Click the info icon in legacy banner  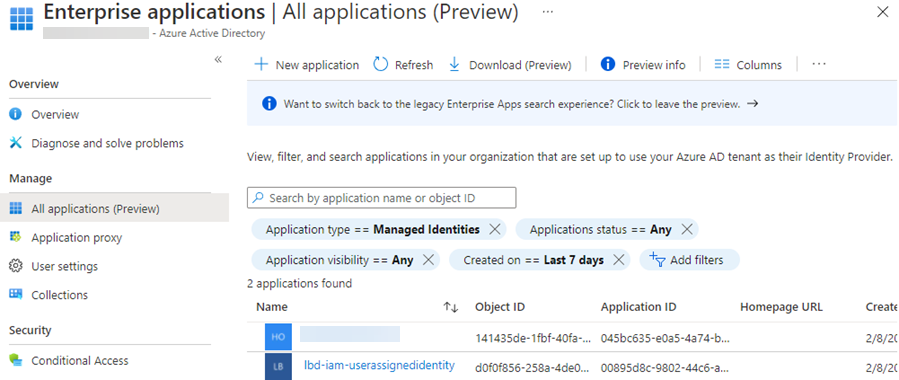(269, 104)
